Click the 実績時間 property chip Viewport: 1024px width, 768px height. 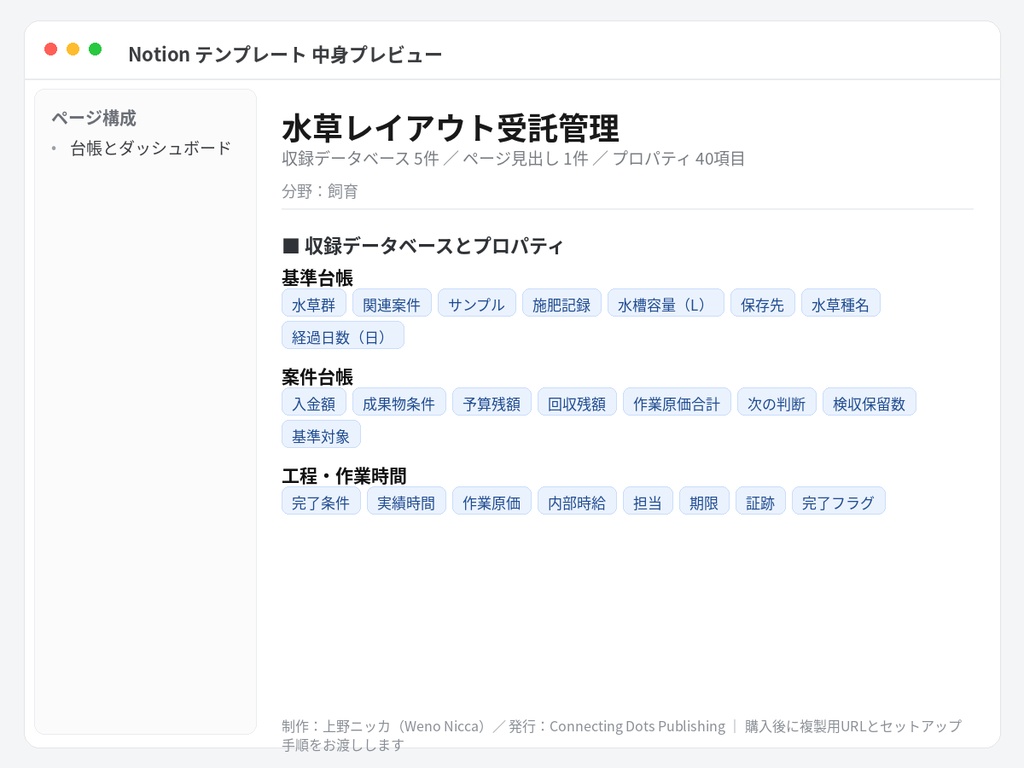point(406,502)
